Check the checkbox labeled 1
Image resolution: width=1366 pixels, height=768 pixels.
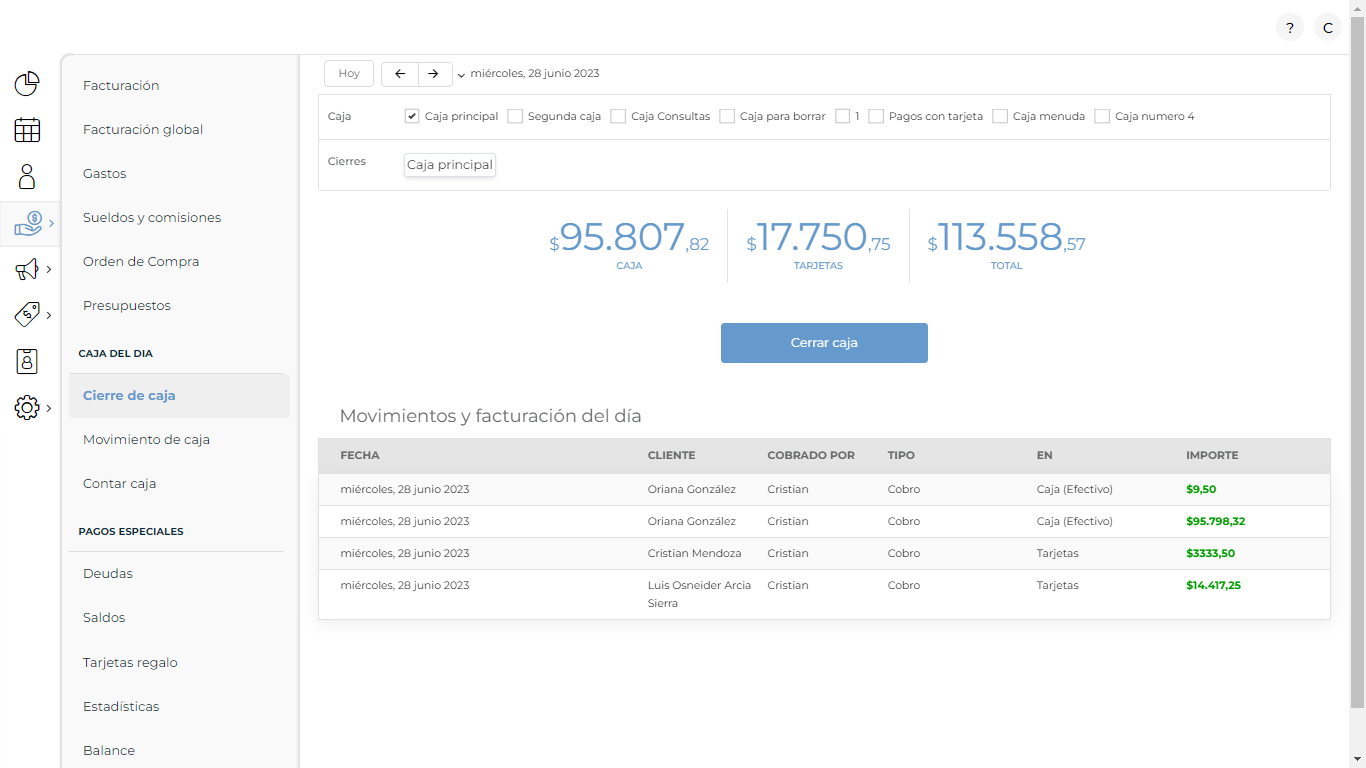click(842, 116)
